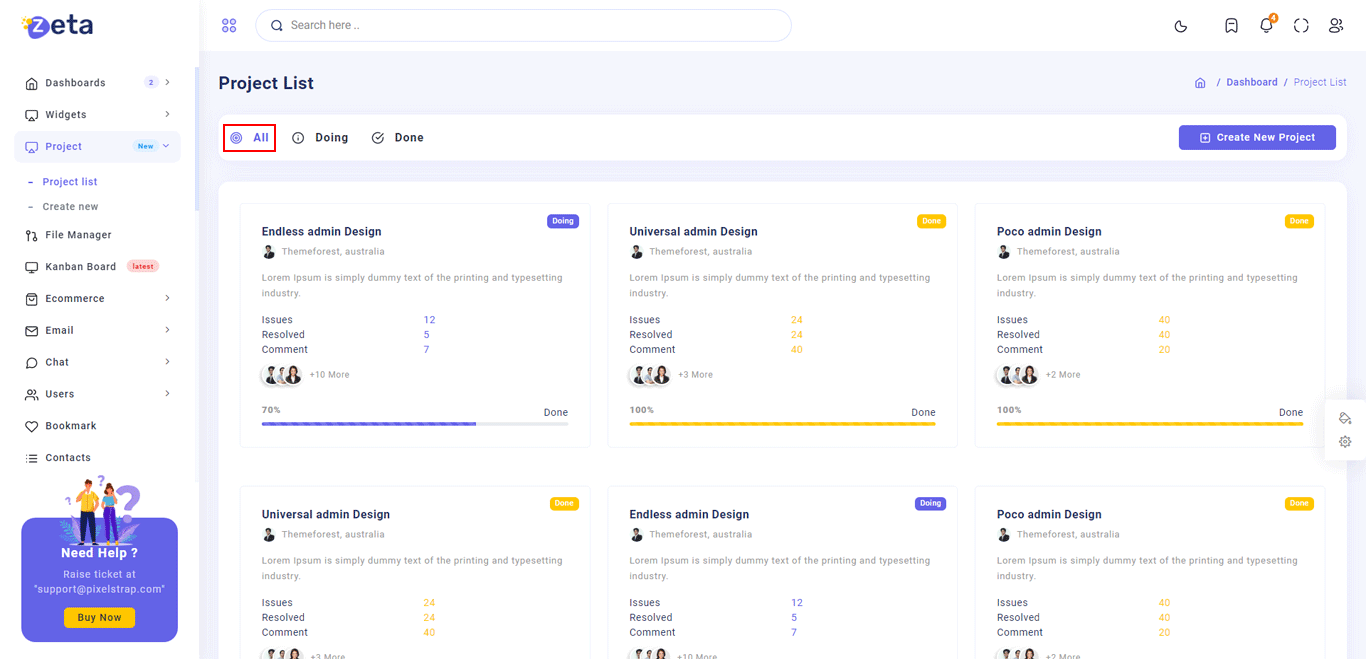1366x659 pixels.
Task: Open the notifications bell
Action: coord(1266,26)
